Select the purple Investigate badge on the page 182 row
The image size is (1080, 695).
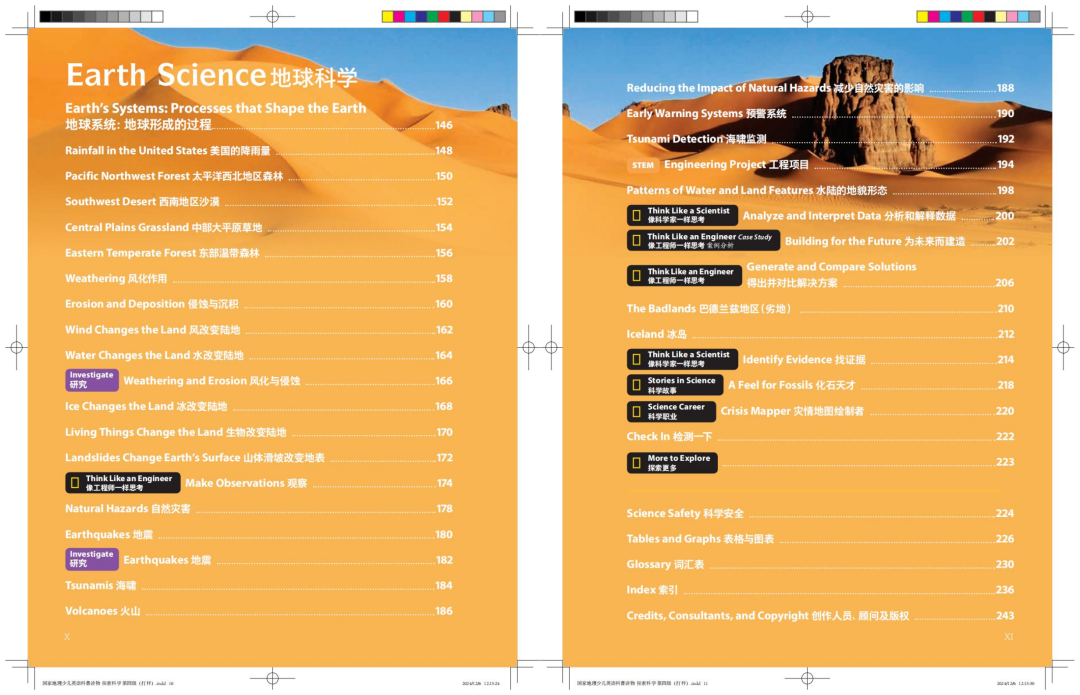click(x=92, y=559)
